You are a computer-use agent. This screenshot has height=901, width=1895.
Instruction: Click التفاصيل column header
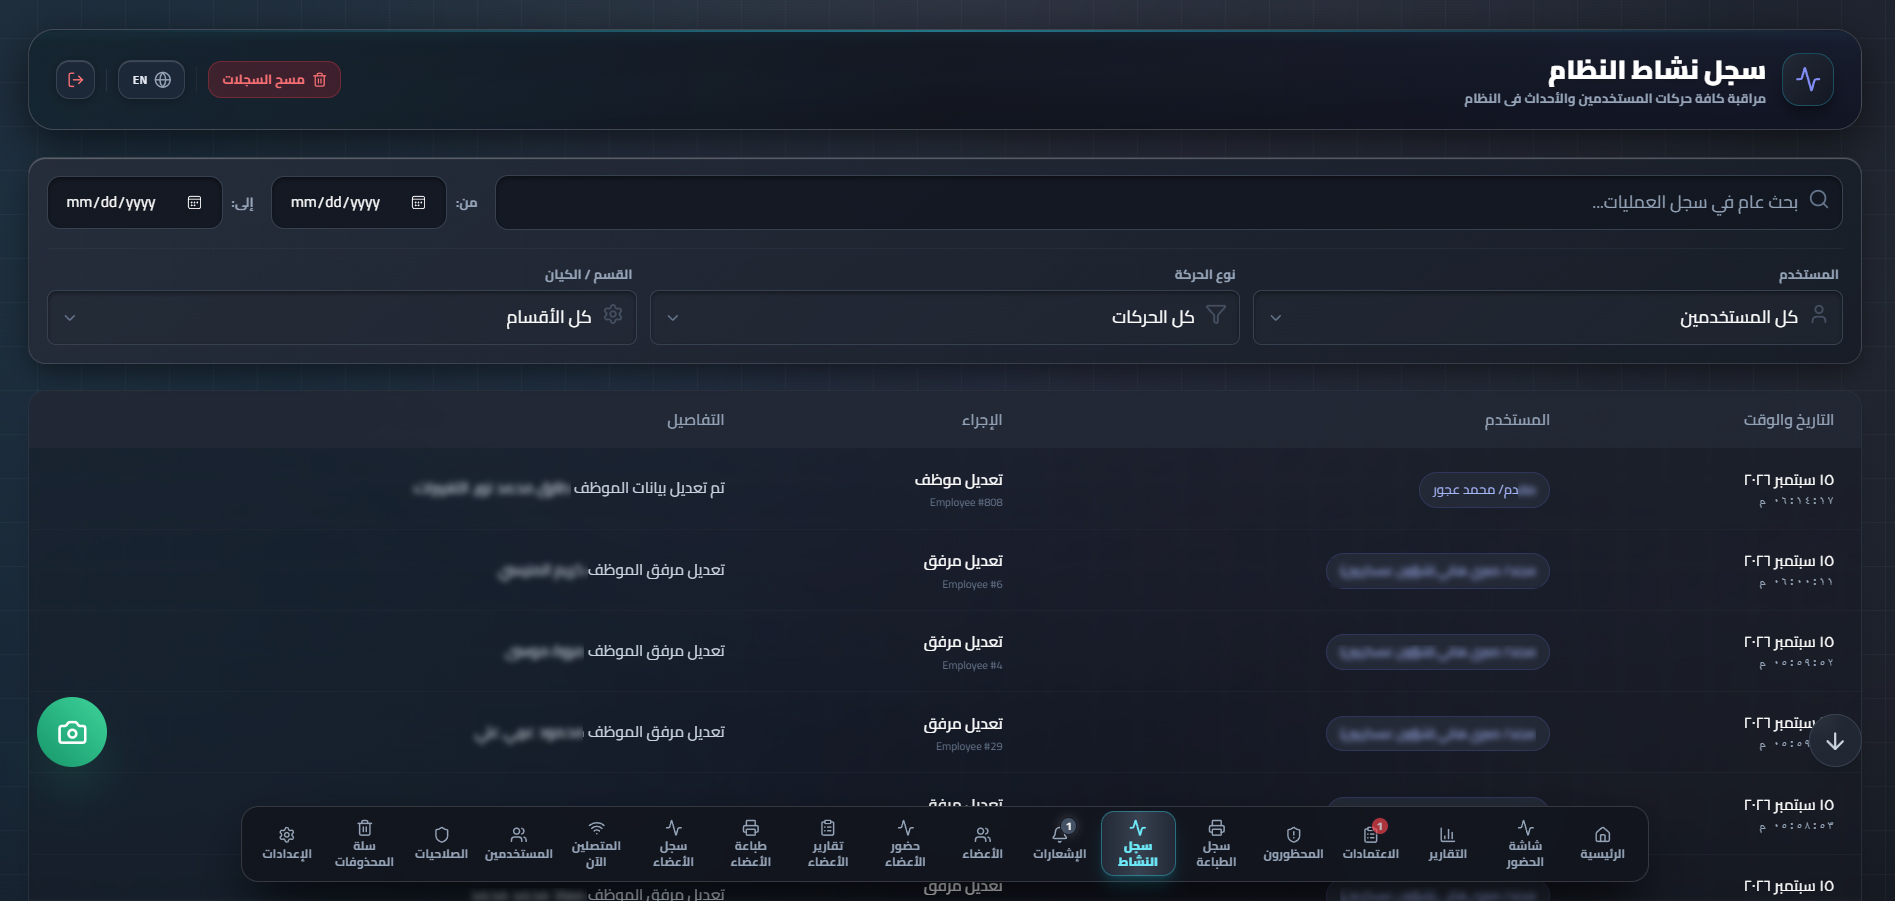point(696,420)
